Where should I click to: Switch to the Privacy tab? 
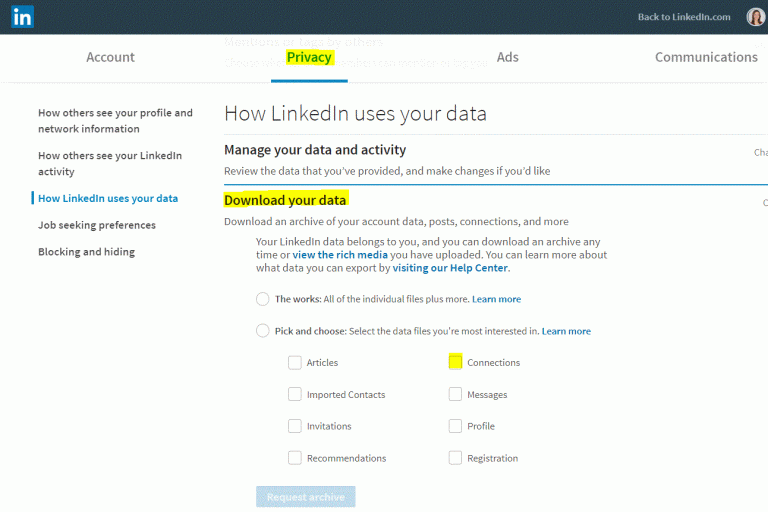click(309, 57)
